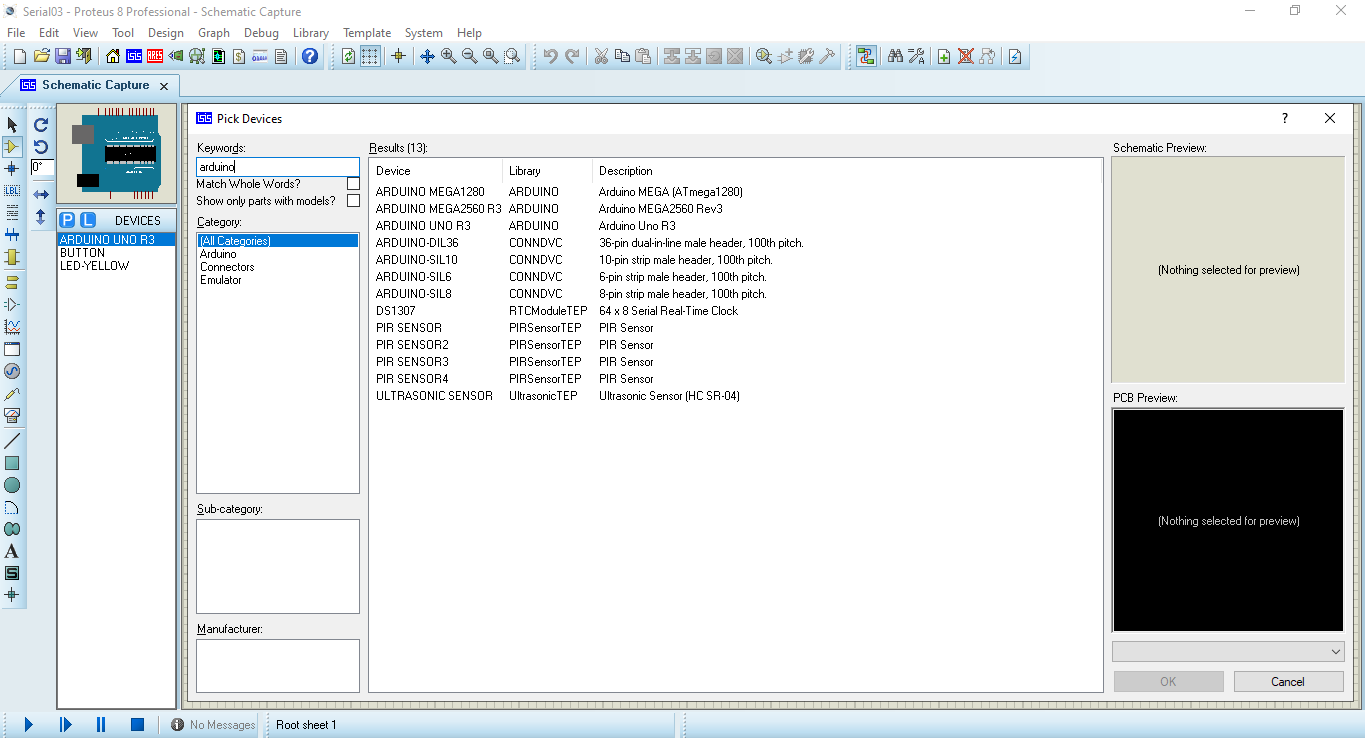Screen dimensions: 1365x738
Task: Open the Graph menu
Action: (x=214, y=33)
